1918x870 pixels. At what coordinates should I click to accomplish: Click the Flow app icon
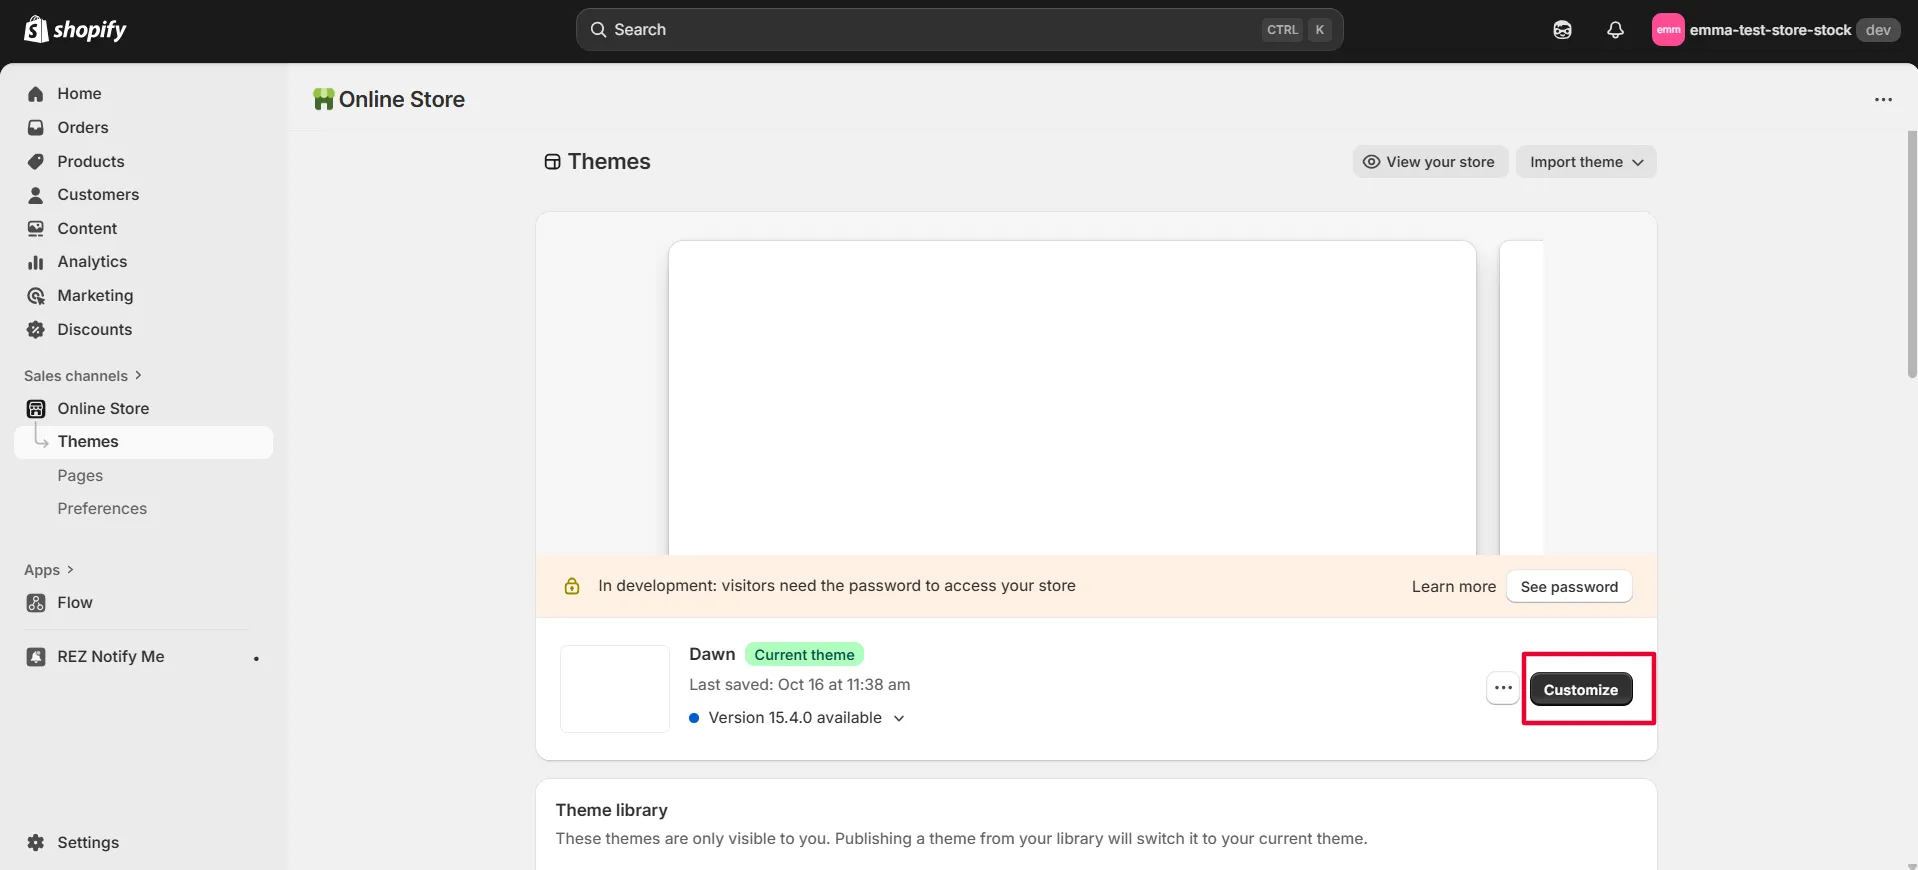point(36,603)
